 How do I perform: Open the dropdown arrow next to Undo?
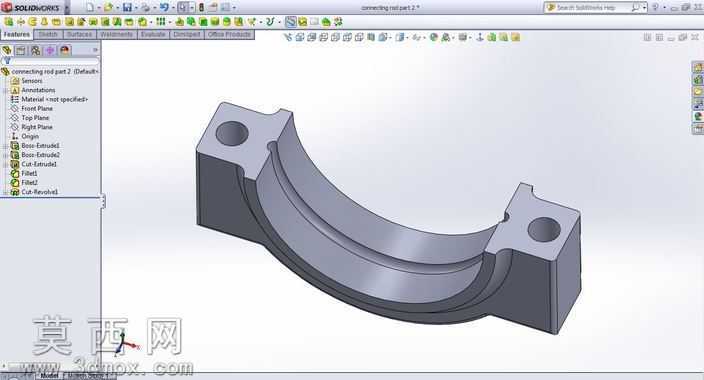pos(172,8)
